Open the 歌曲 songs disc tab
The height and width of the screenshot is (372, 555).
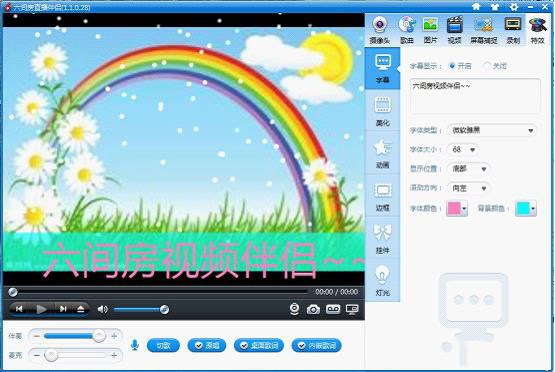point(407,30)
